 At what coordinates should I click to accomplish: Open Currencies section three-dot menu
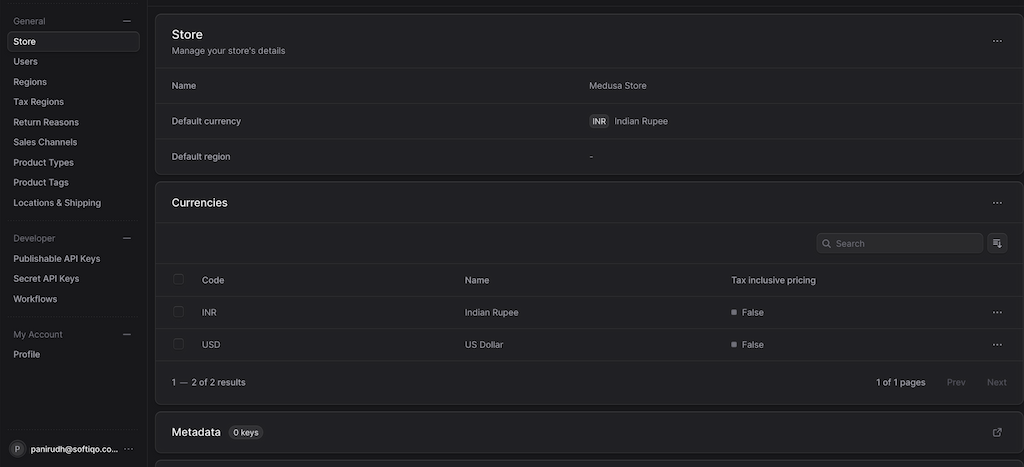997,203
